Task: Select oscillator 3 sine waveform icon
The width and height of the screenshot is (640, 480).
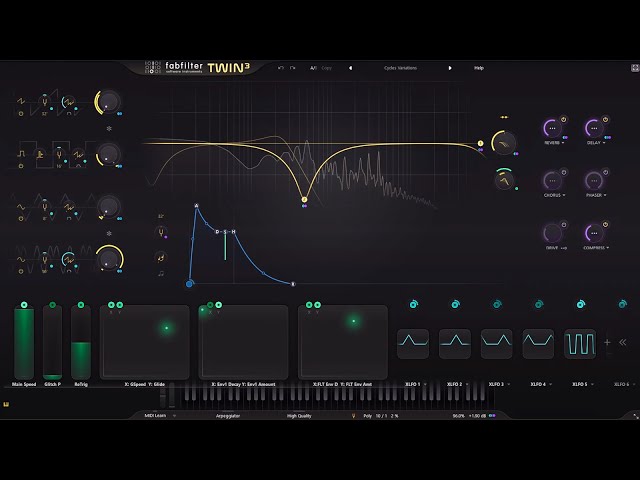Action: [21, 207]
